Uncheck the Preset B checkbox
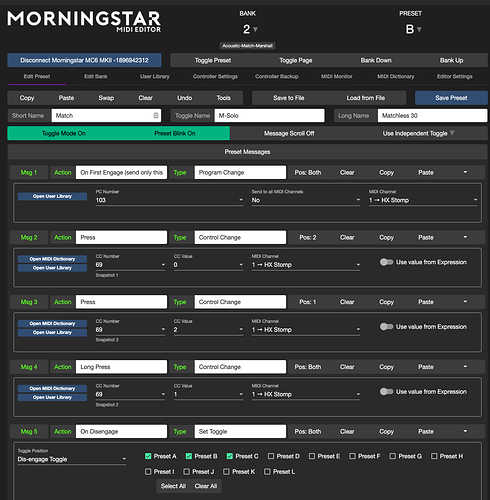 tap(189, 456)
